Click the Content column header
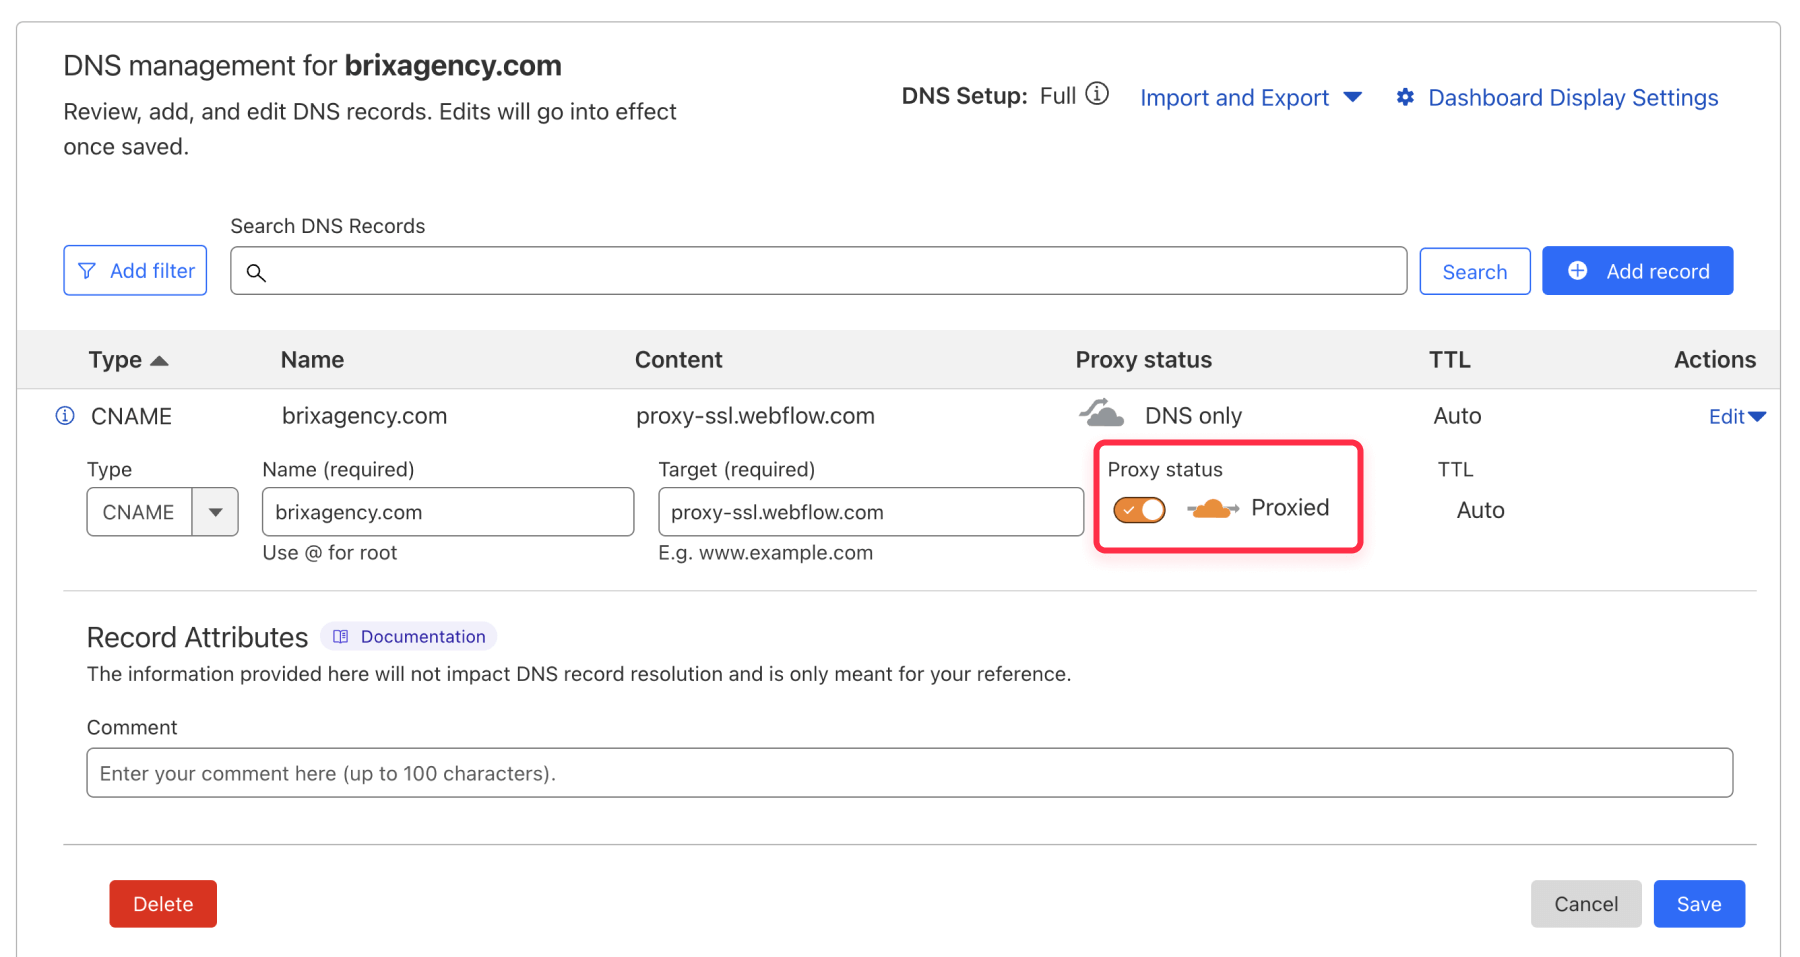 coord(678,360)
